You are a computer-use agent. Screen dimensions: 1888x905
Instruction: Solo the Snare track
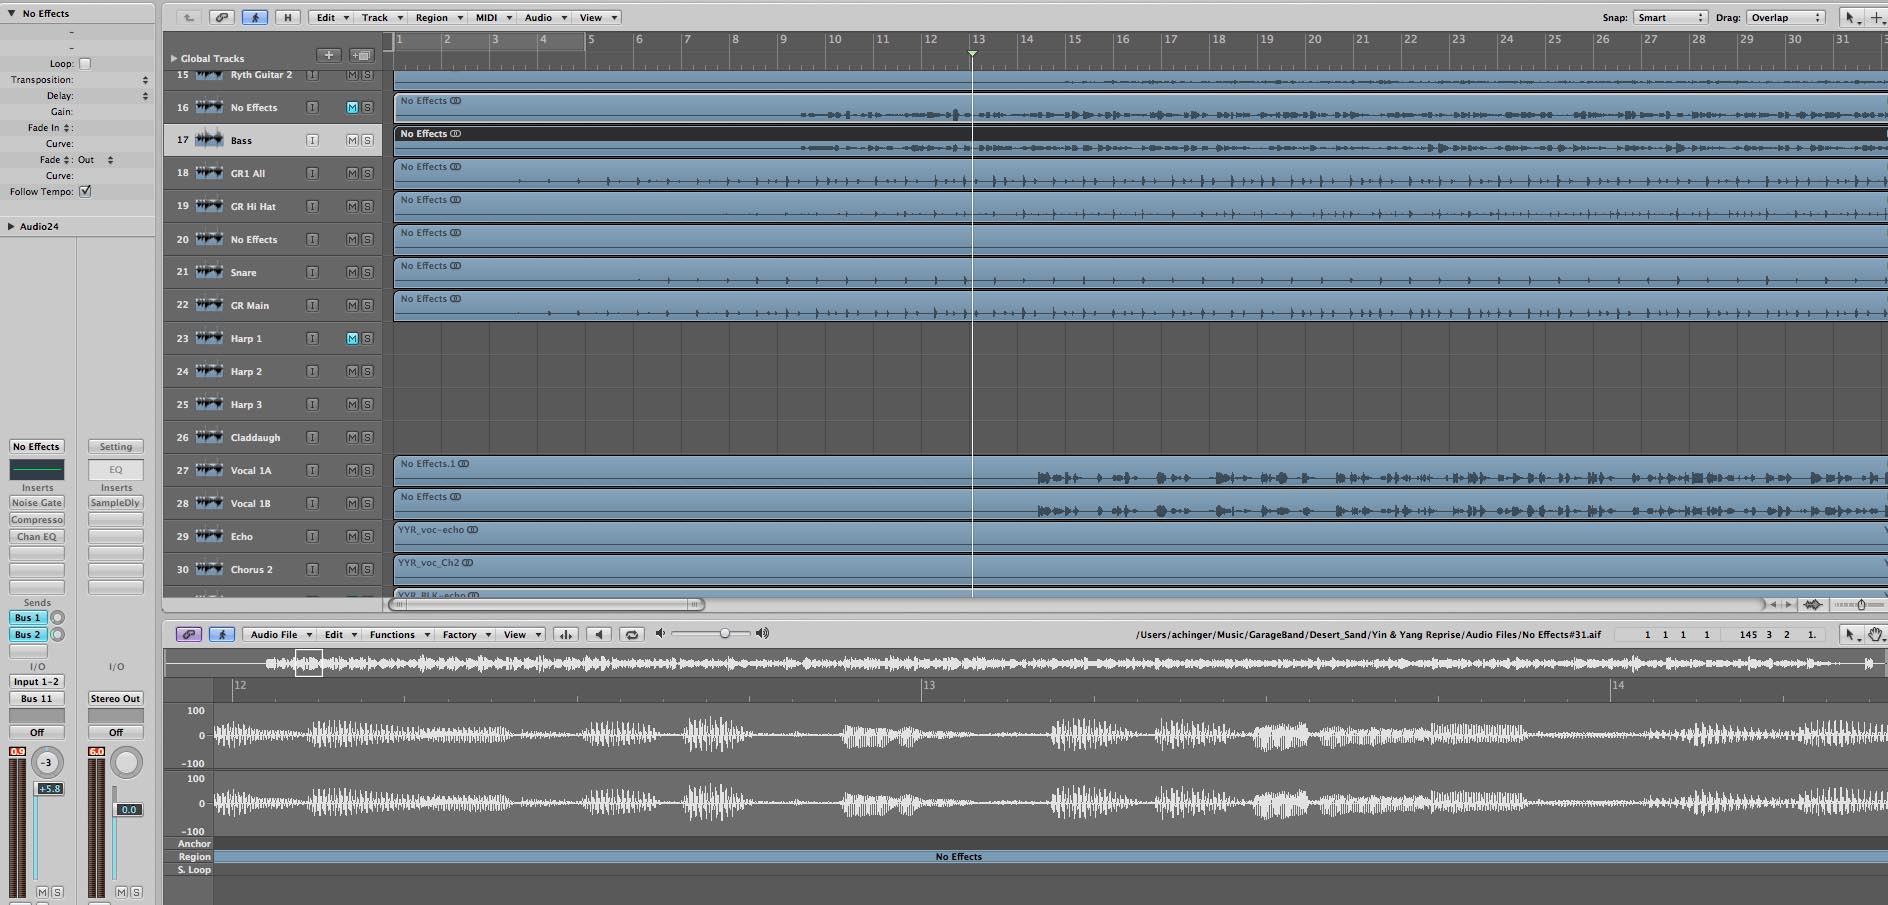tap(367, 272)
